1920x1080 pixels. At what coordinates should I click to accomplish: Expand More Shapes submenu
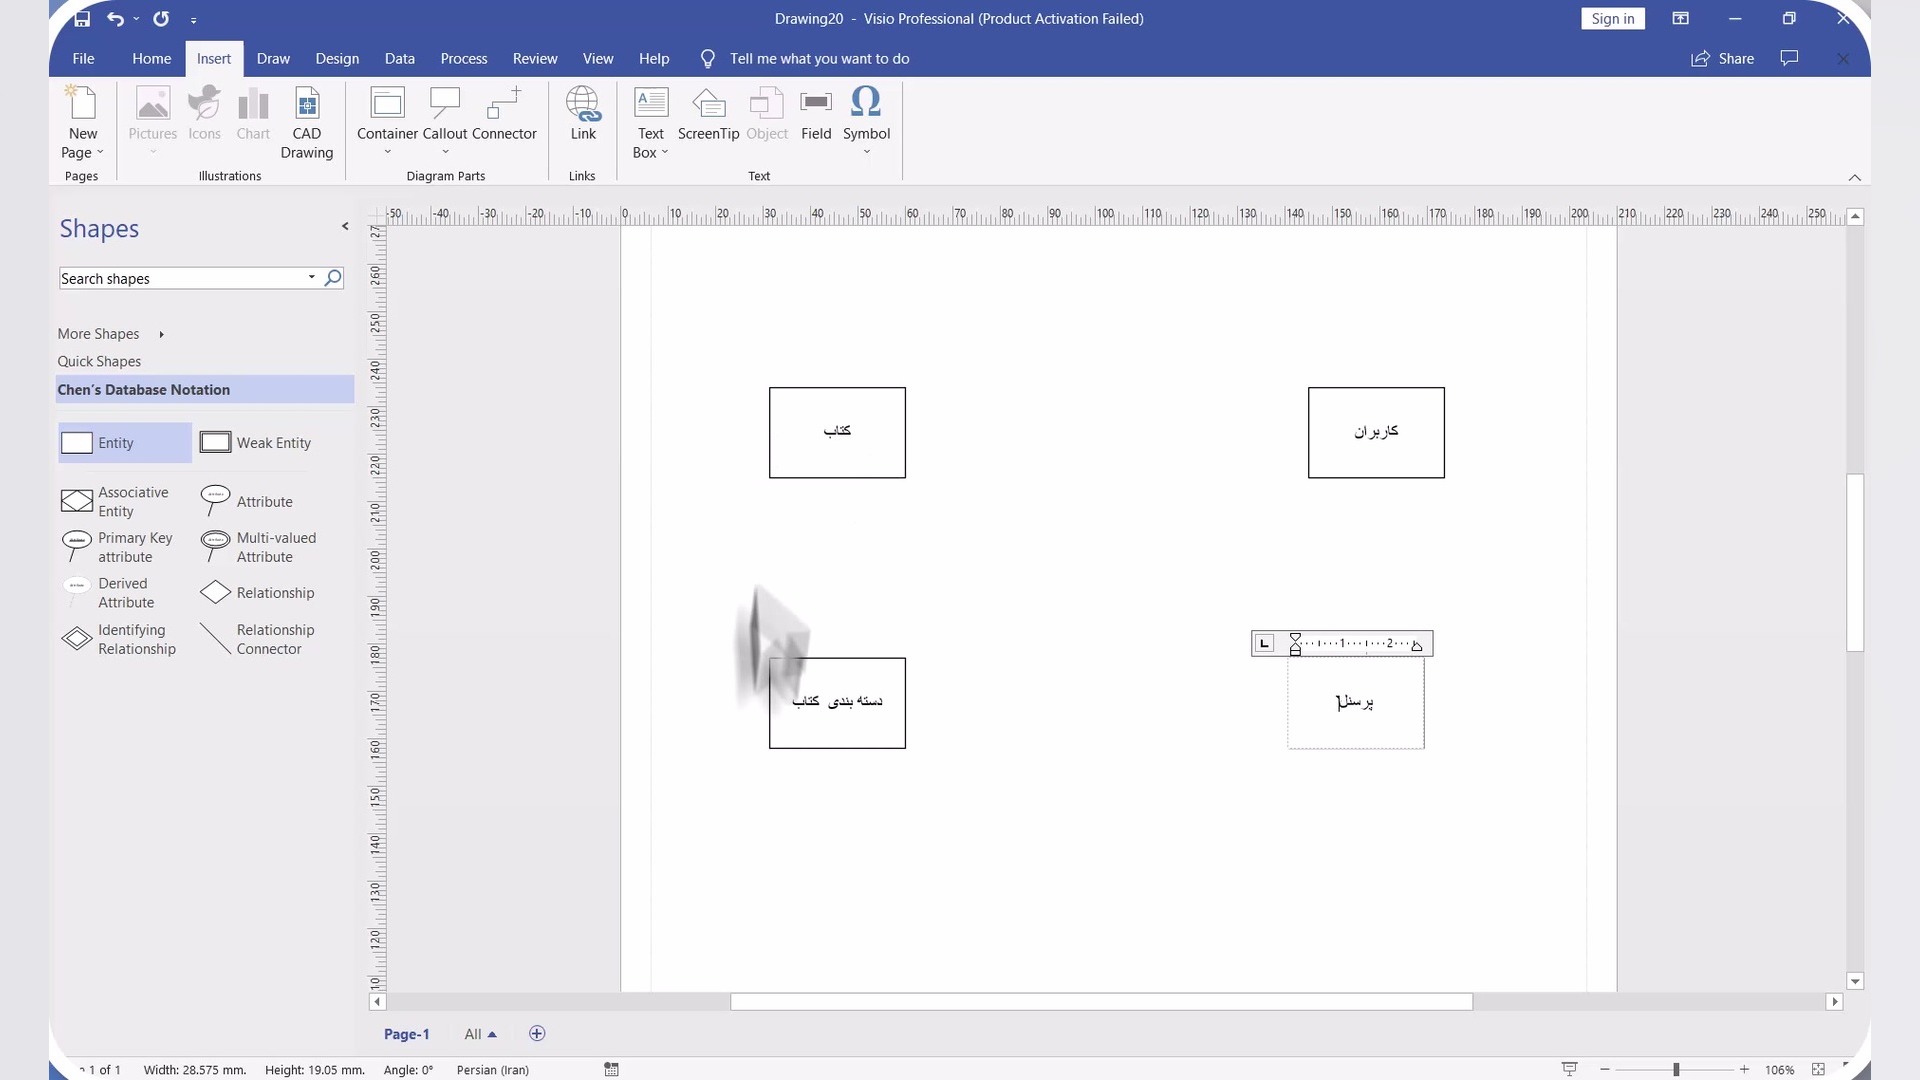point(110,334)
